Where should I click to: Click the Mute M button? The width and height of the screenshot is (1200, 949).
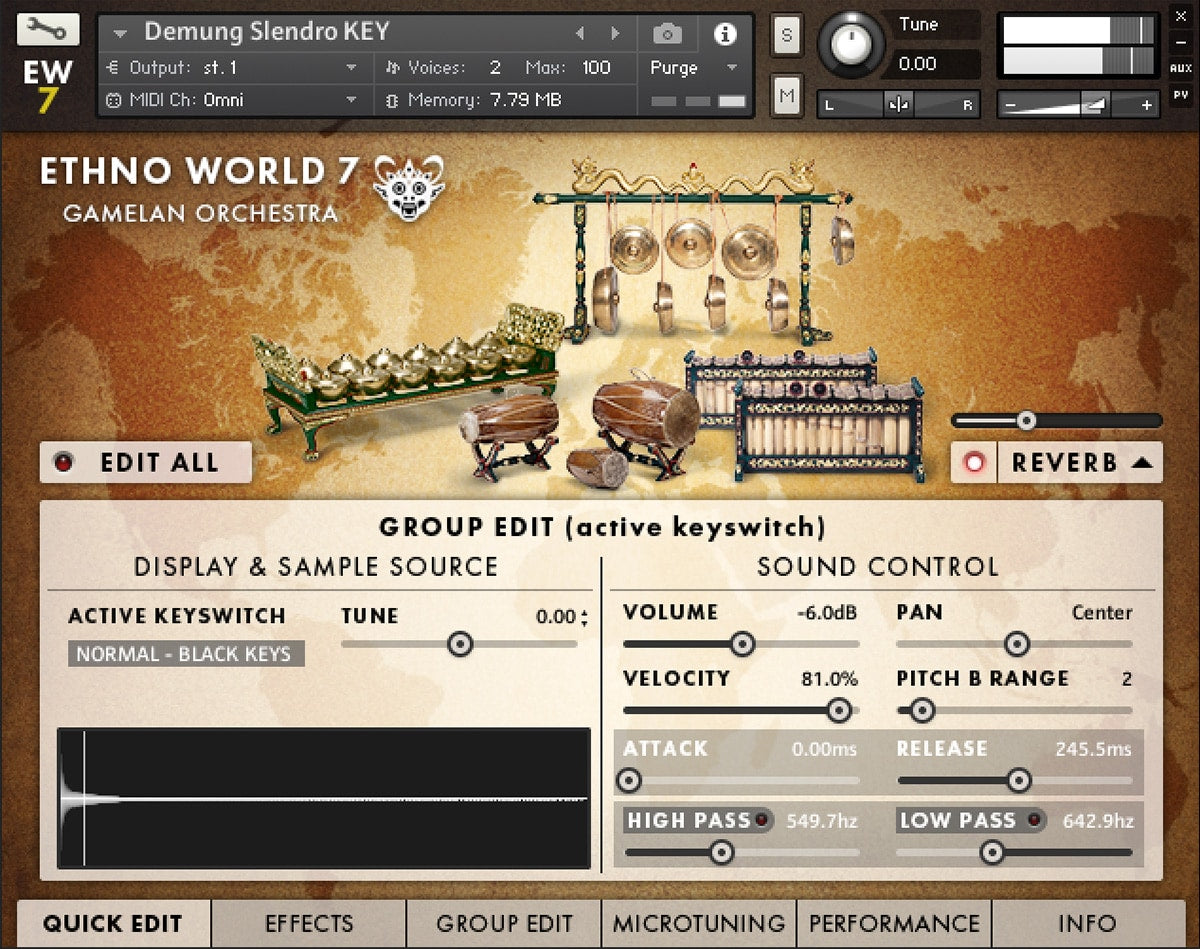786,96
